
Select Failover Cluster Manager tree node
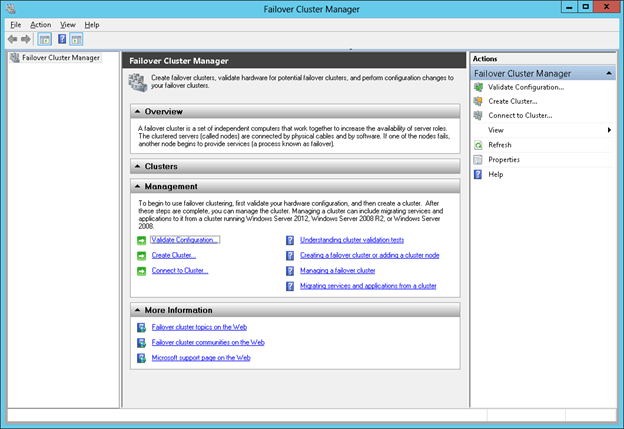[x=60, y=58]
